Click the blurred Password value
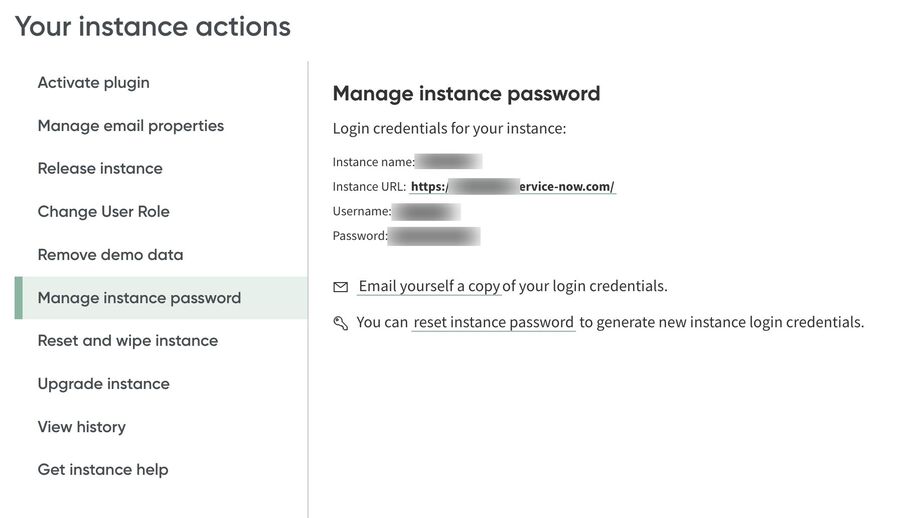Screen dimensions: 899x518 [x=434, y=237]
